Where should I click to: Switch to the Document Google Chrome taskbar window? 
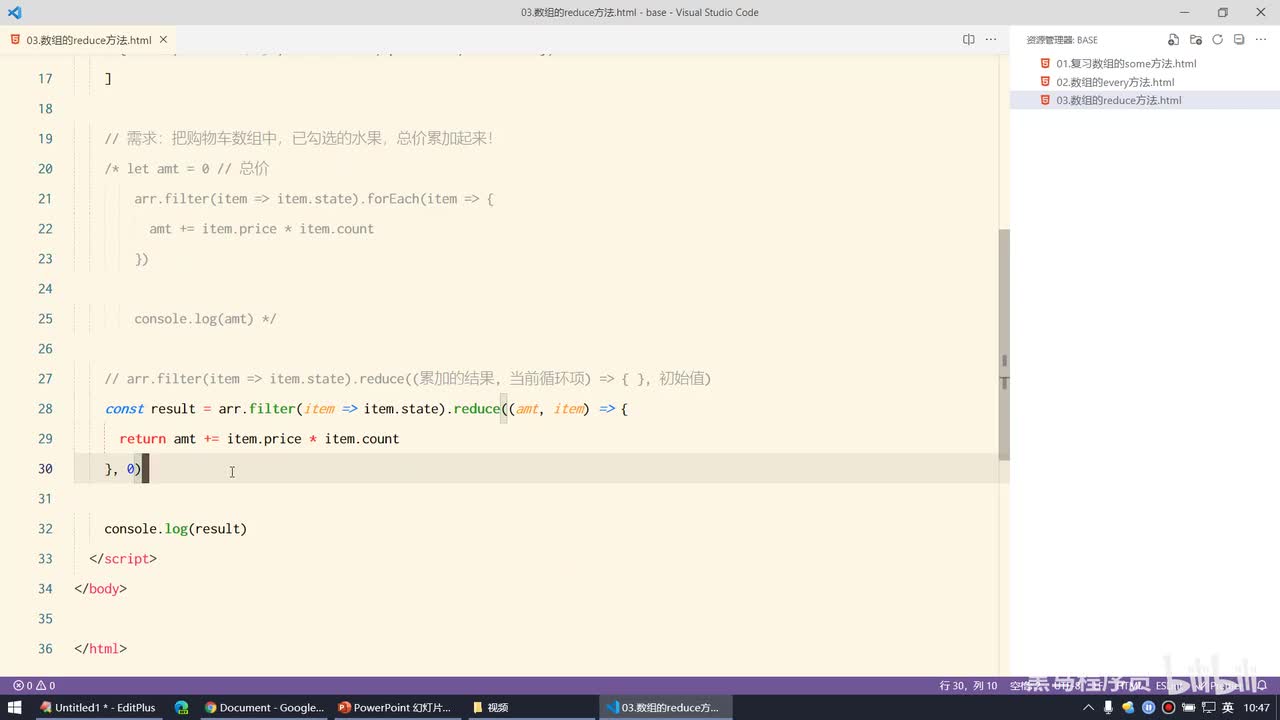263,707
